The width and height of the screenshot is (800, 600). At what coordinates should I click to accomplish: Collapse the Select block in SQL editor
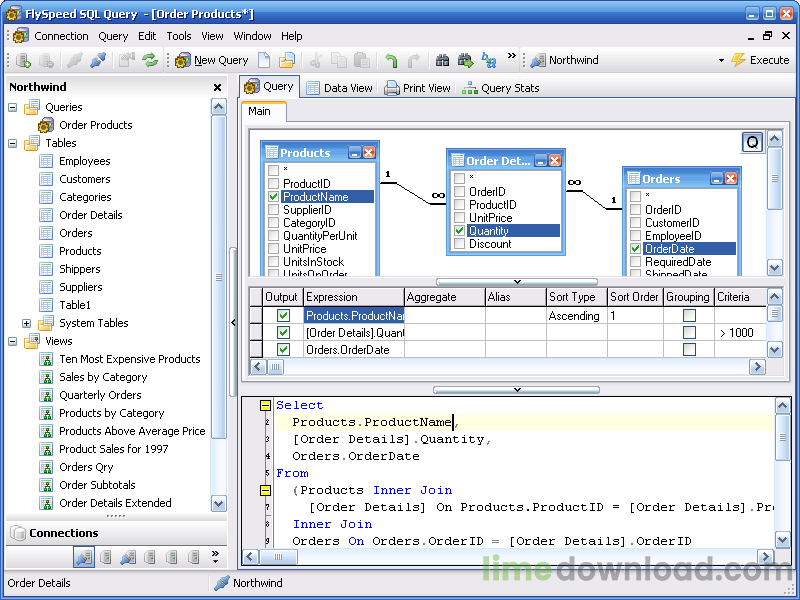coord(265,406)
